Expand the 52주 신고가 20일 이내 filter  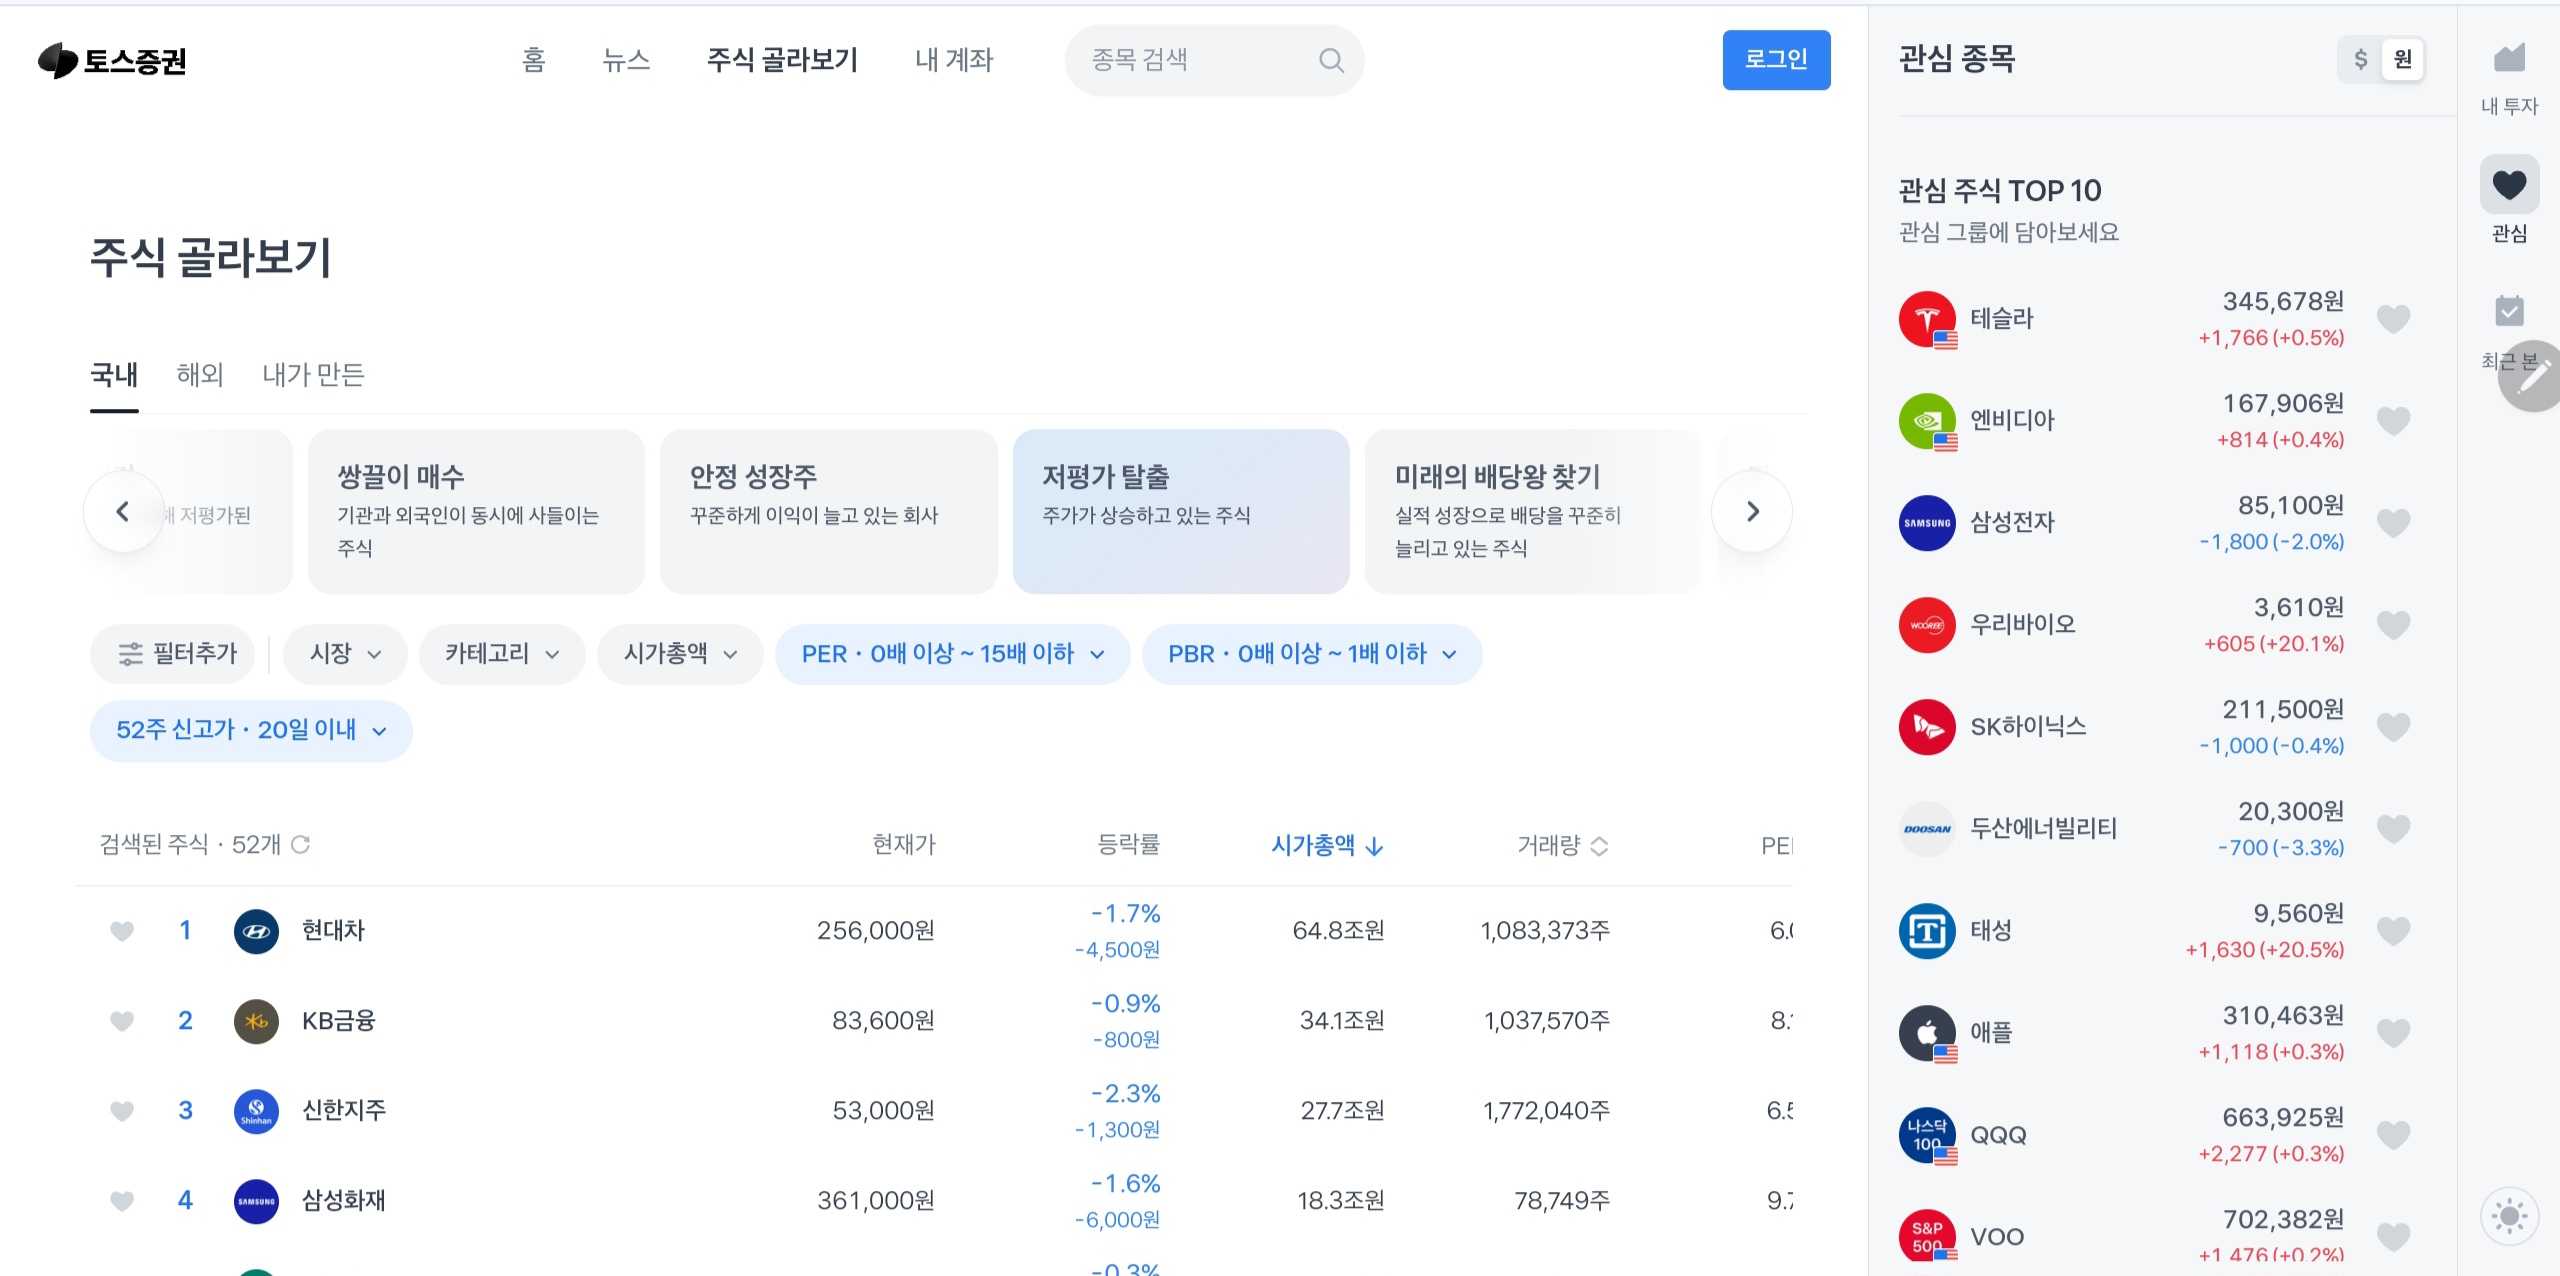point(251,730)
